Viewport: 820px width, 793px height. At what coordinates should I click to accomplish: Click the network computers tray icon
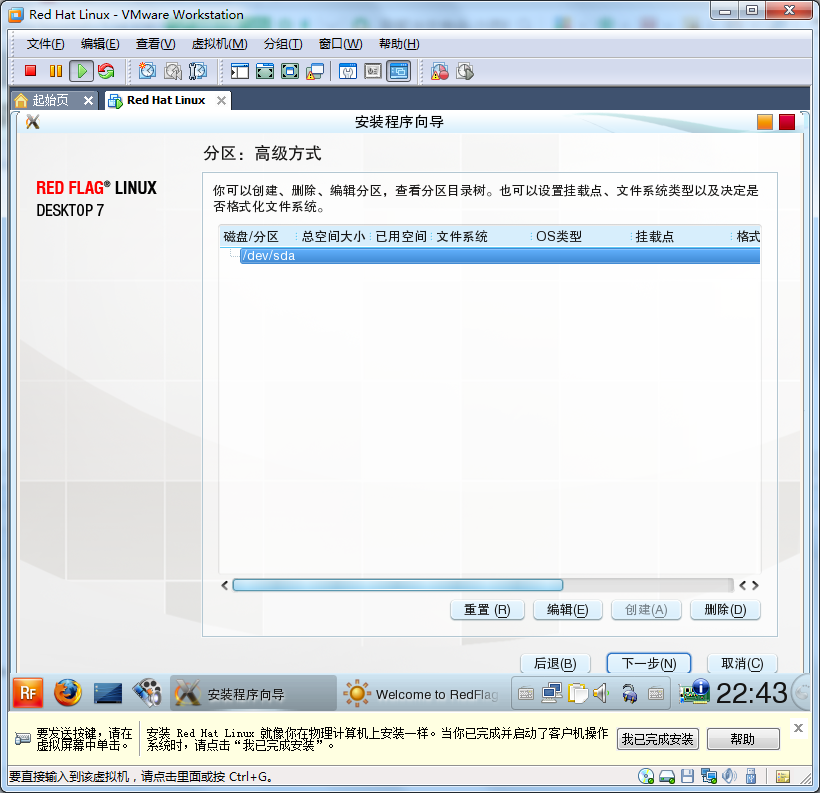pyautogui.click(x=552, y=694)
